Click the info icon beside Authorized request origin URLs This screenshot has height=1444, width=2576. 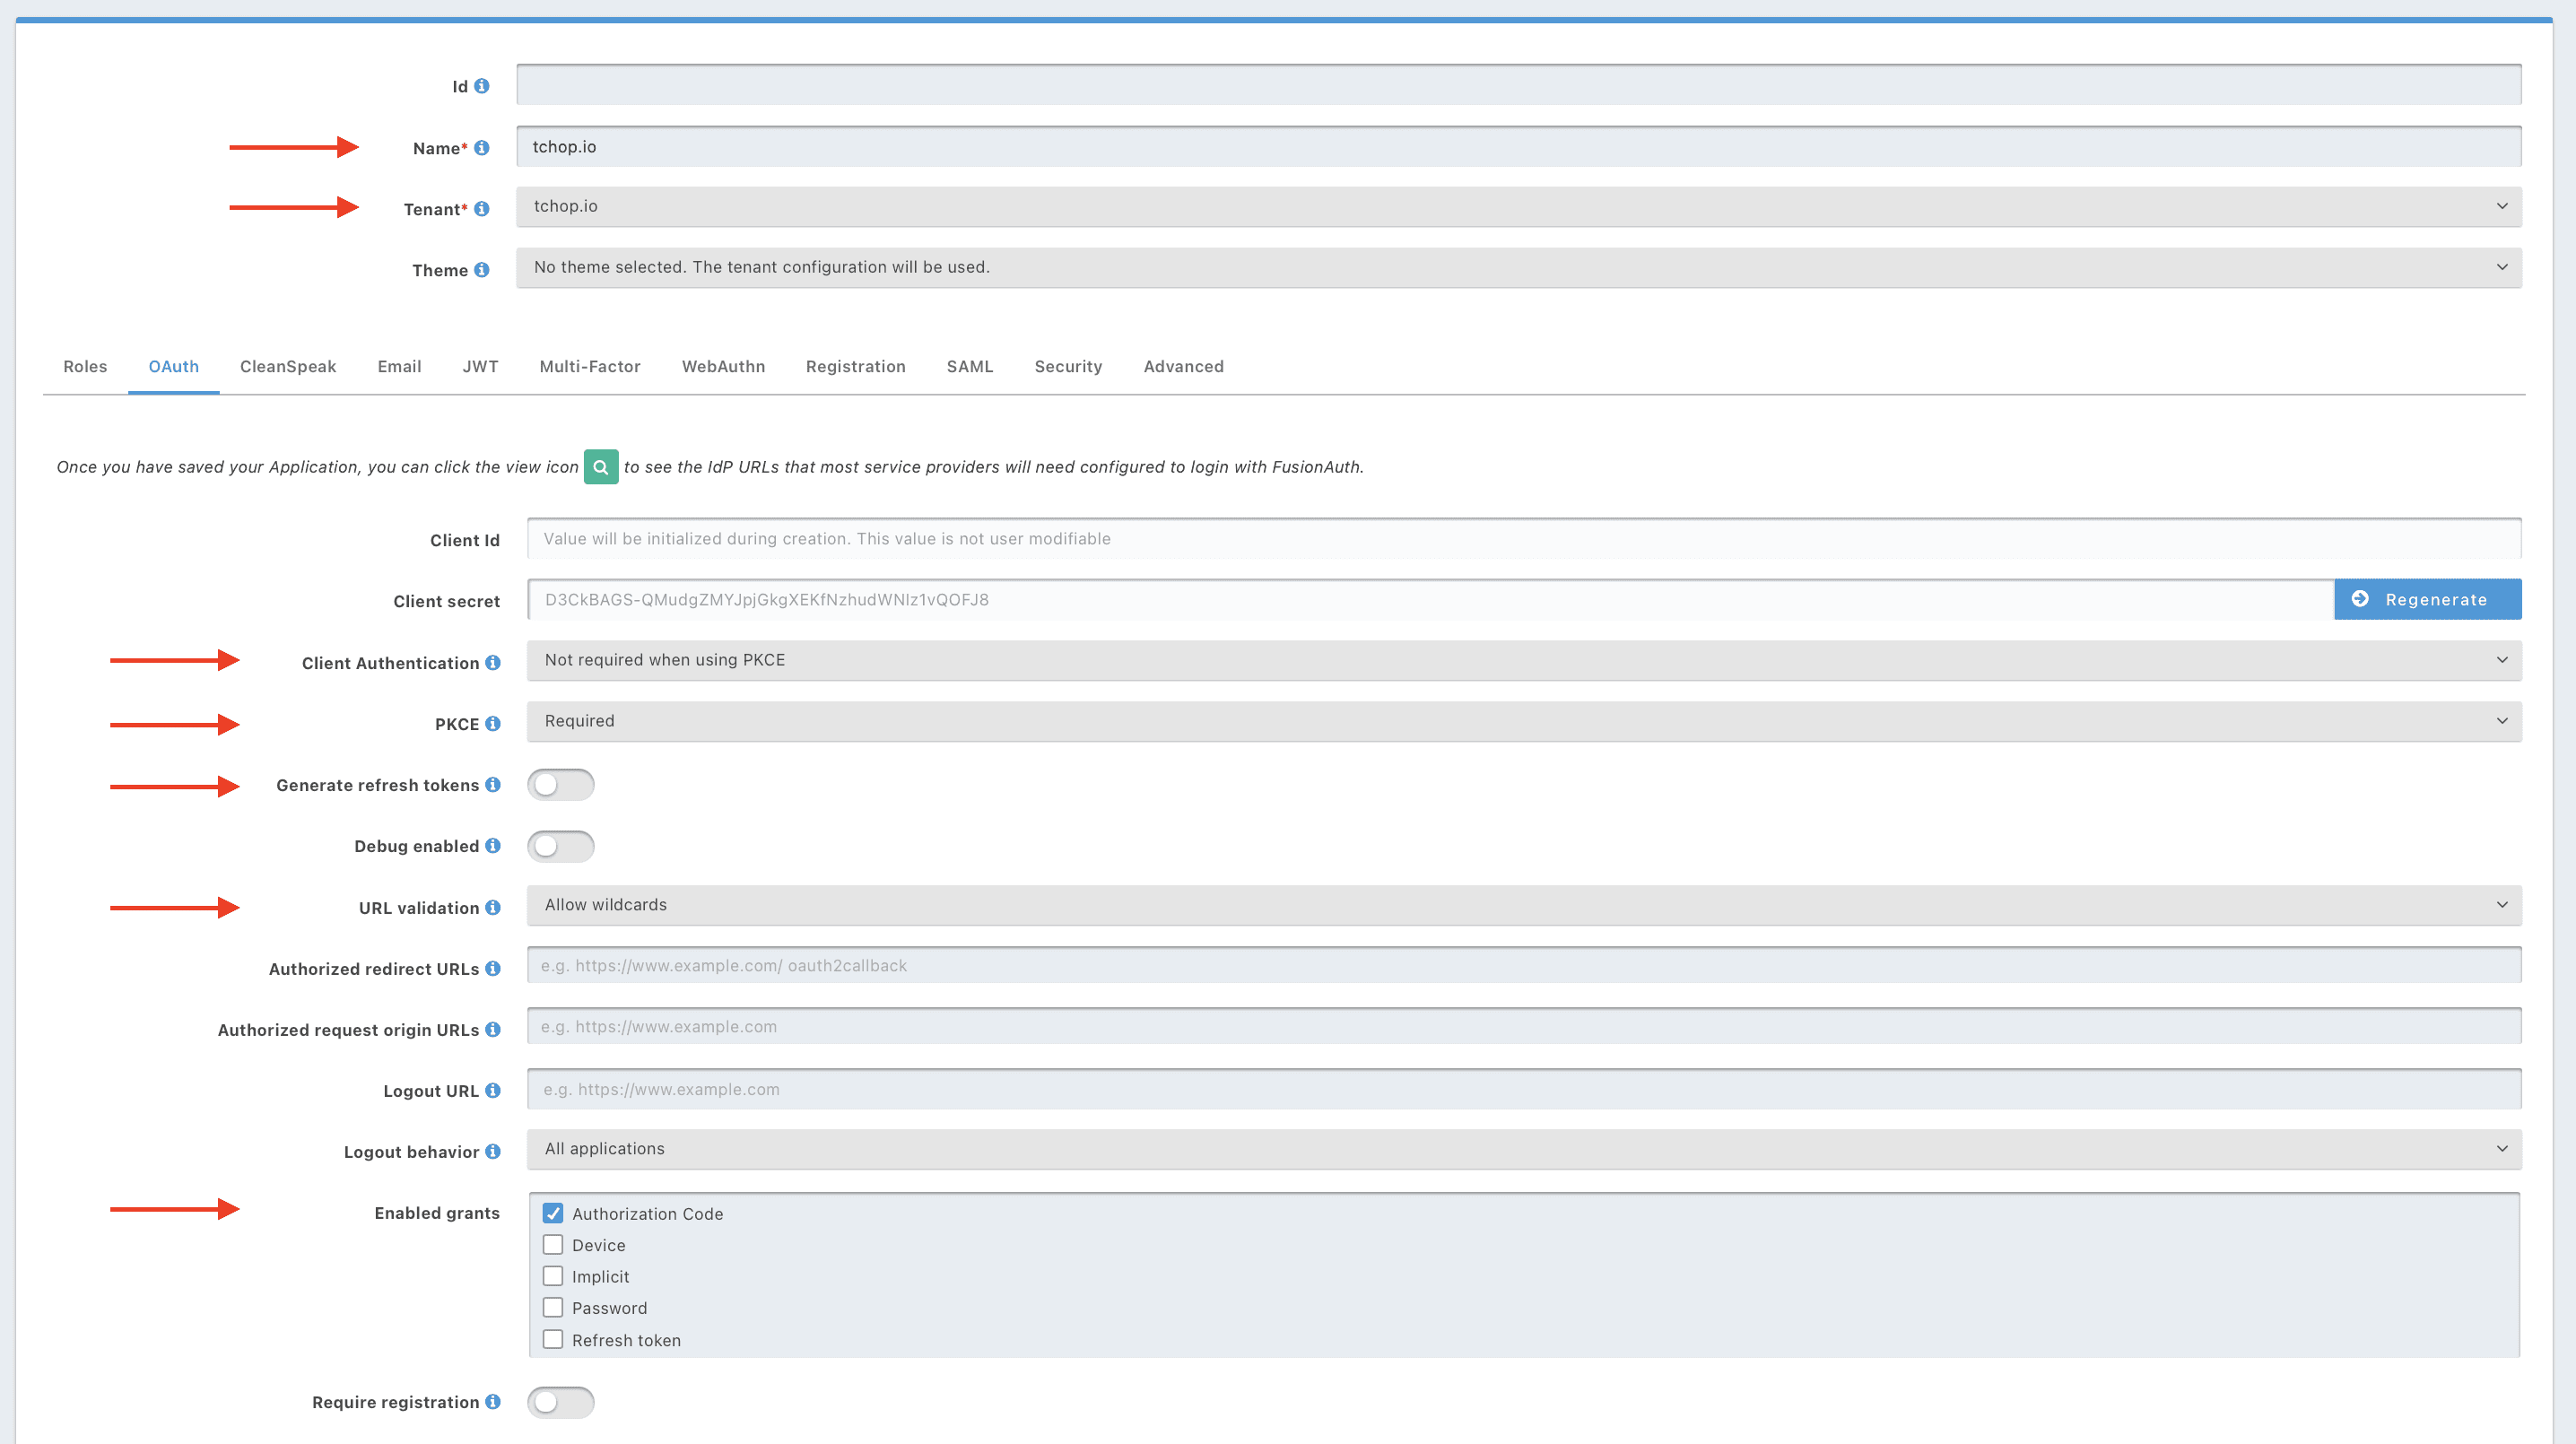coord(492,1030)
